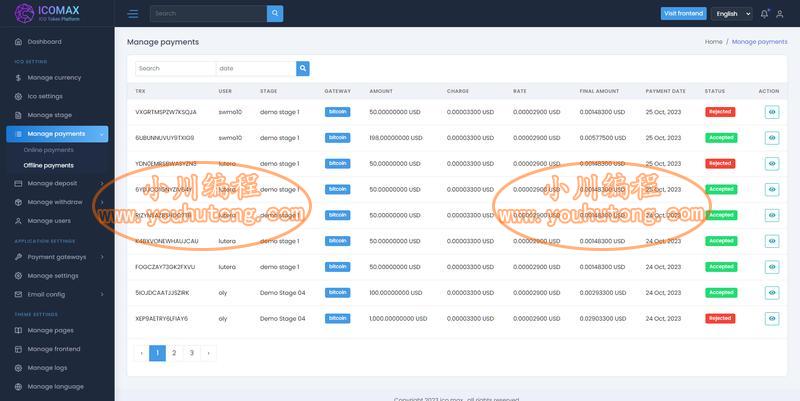Collapse the Manage payments submenu
This screenshot has width=800, height=401.
pyautogui.click(x=102, y=134)
